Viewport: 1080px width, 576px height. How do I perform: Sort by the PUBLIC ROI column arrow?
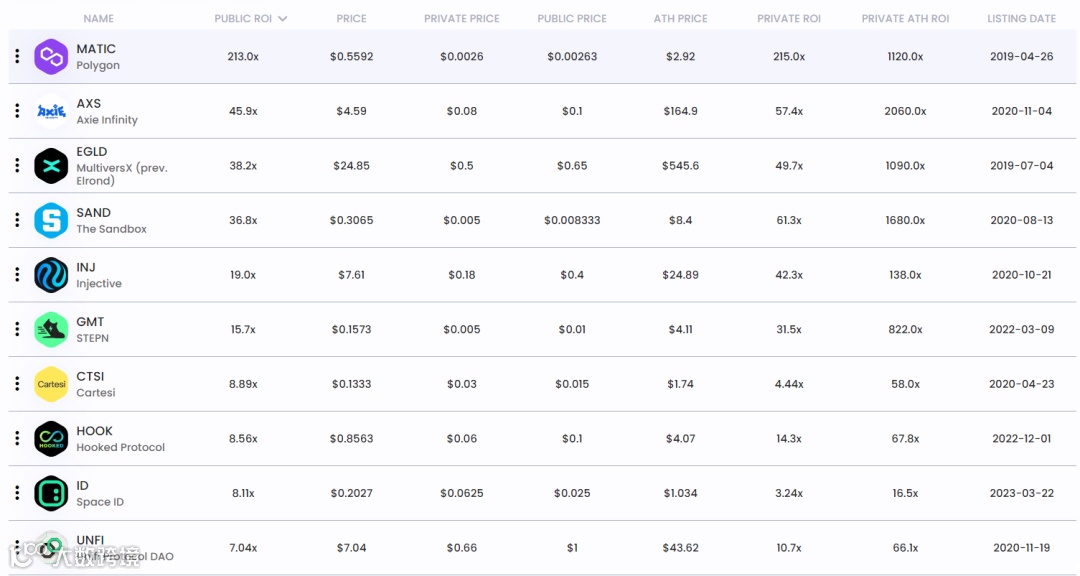coord(282,18)
